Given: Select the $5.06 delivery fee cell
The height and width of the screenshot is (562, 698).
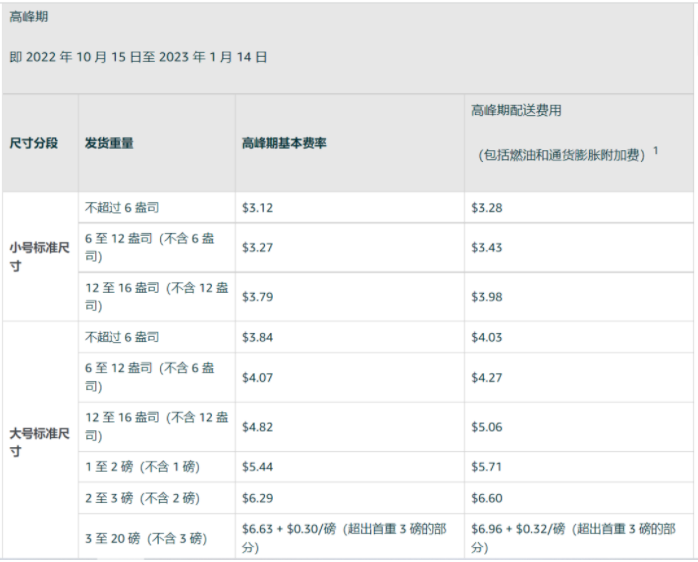Looking at the screenshot, I should point(487,427).
